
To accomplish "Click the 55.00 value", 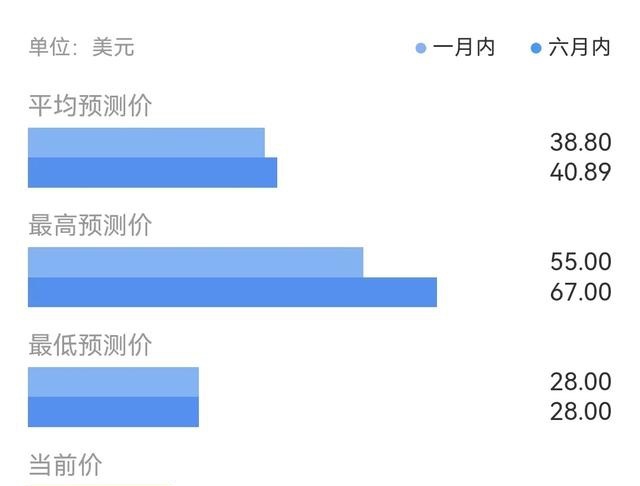I will pos(580,262).
